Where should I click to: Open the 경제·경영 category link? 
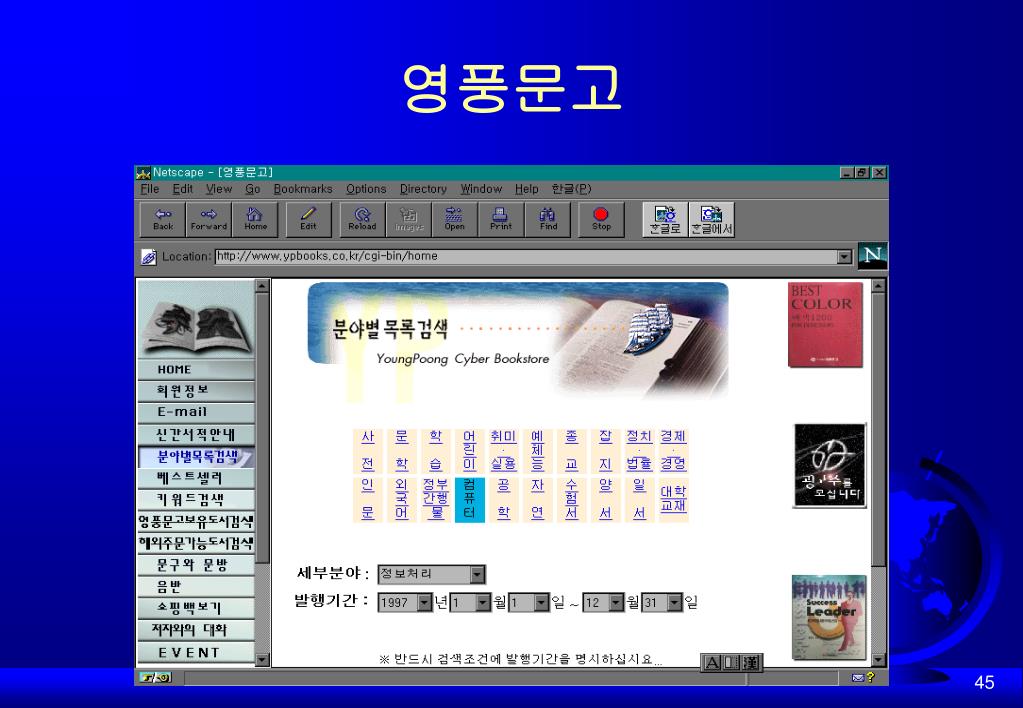pyautogui.click(x=673, y=451)
